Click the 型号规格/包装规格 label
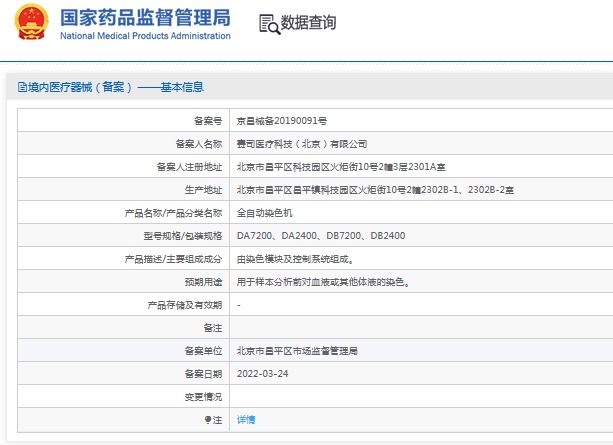The width and height of the screenshot is (613, 445). point(183,236)
